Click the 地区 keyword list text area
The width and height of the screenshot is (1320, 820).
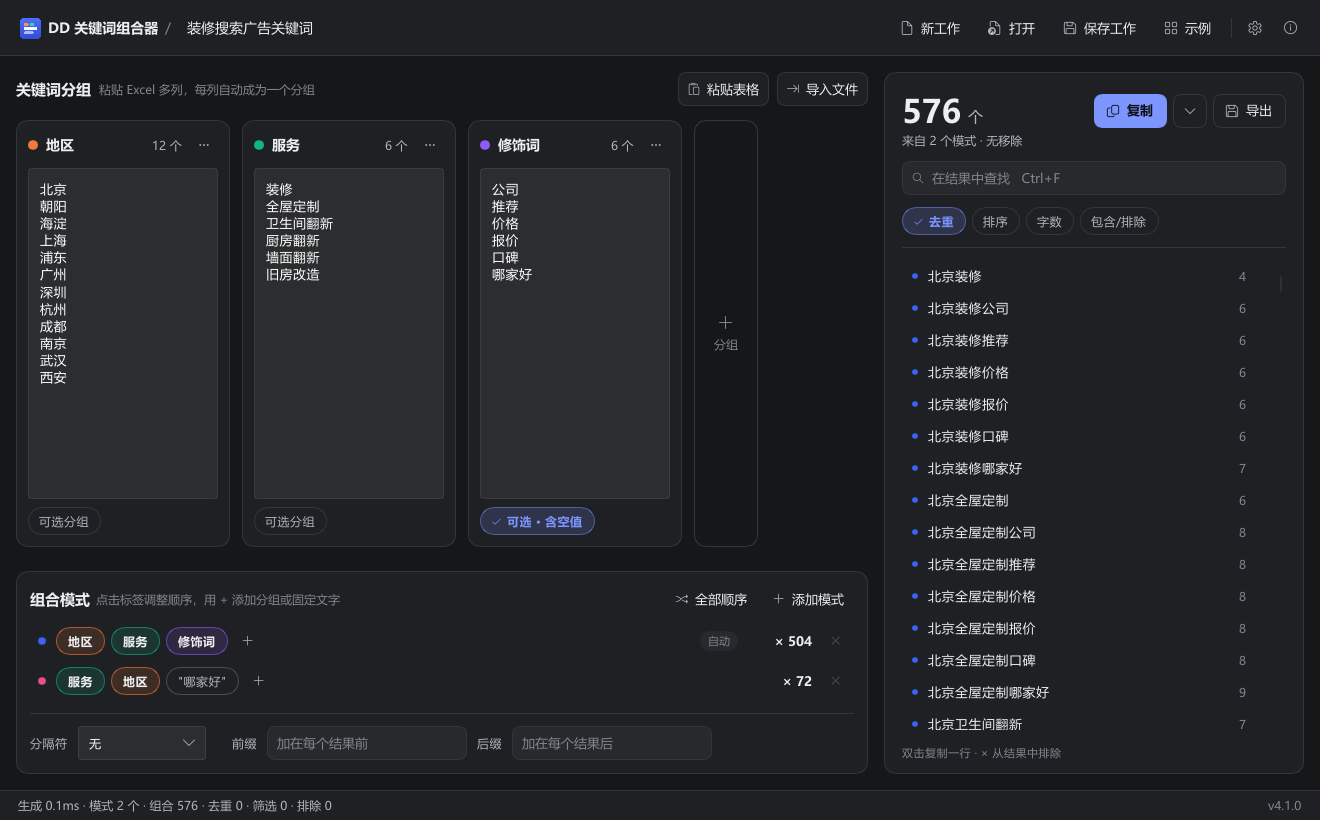123,333
